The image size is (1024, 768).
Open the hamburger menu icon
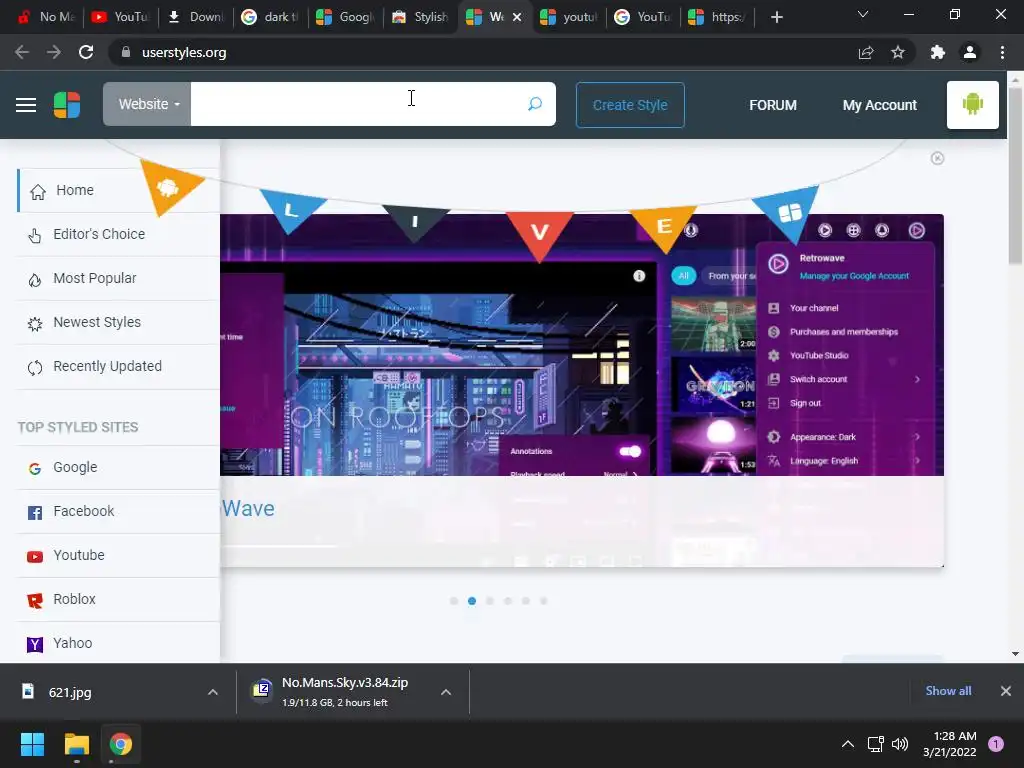click(26, 104)
